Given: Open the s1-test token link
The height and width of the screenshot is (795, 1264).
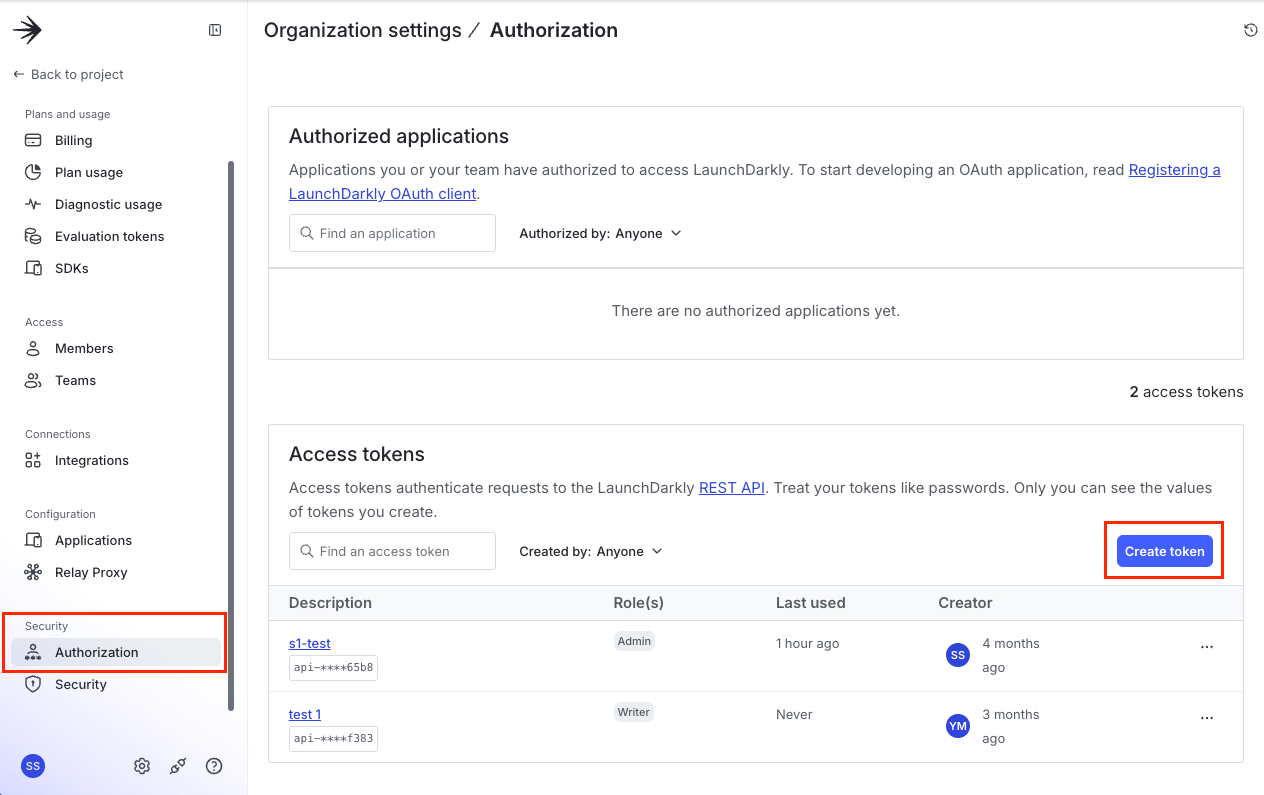Looking at the screenshot, I should 310,643.
